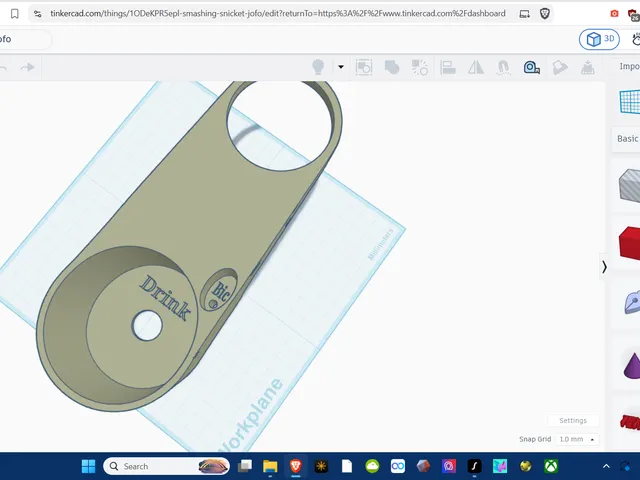
Task: Bookmark this page in the browser
Action: (x=15, y=13)
